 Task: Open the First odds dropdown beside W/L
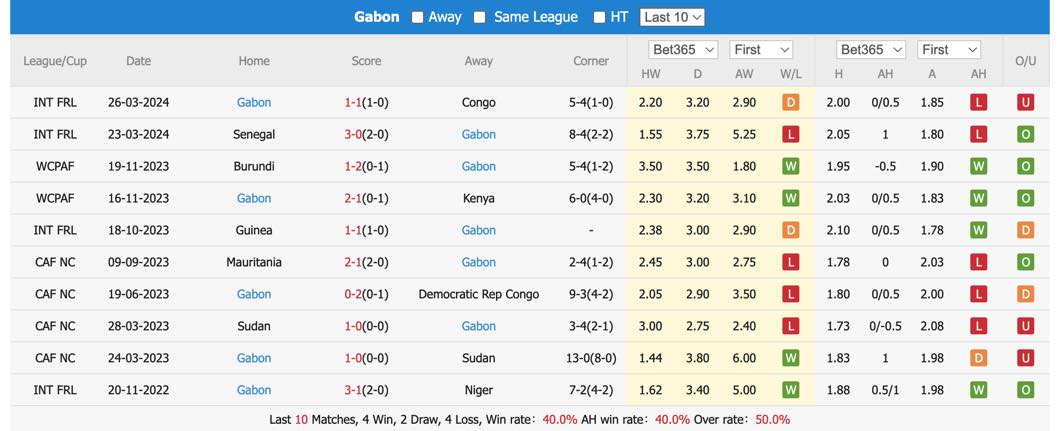(761, 49)
